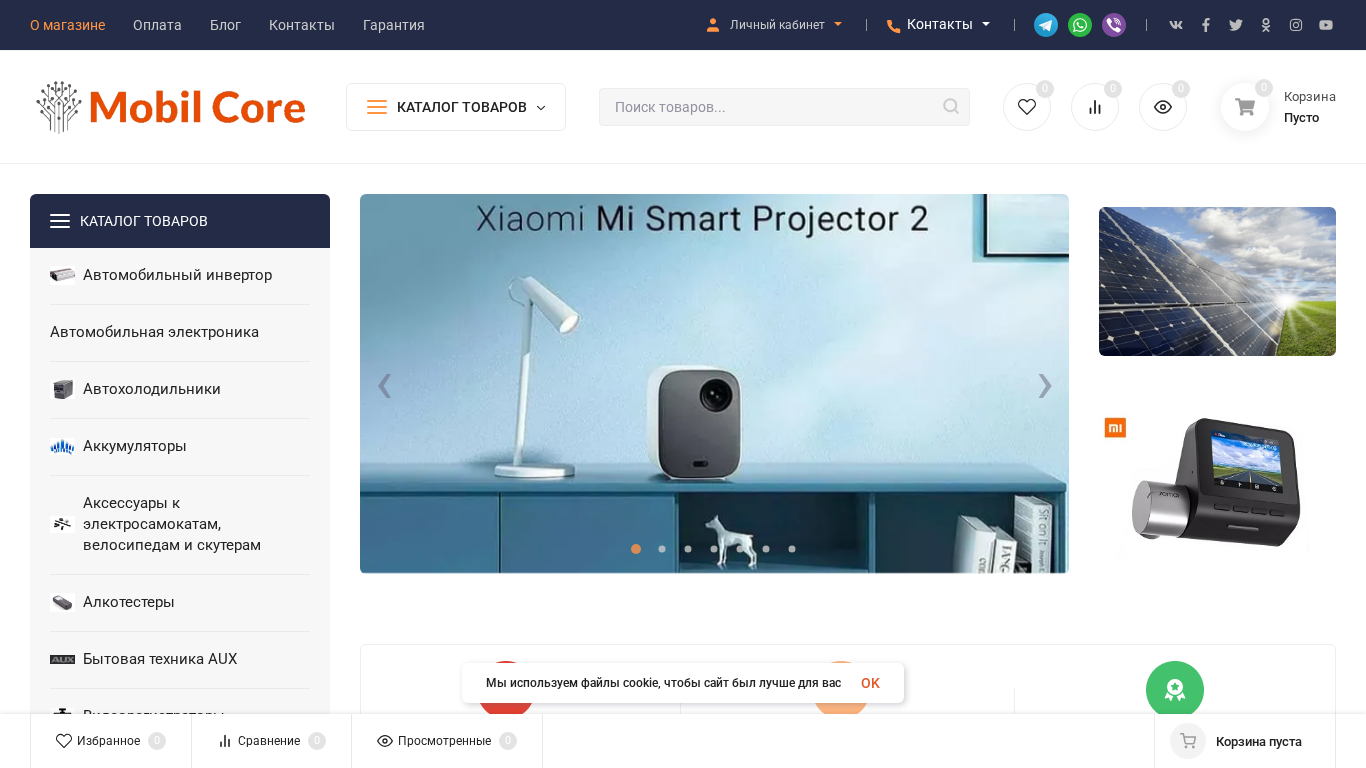Open the Гарантия page
Screen dimensions: 1366x768
[x=394, y=25]
